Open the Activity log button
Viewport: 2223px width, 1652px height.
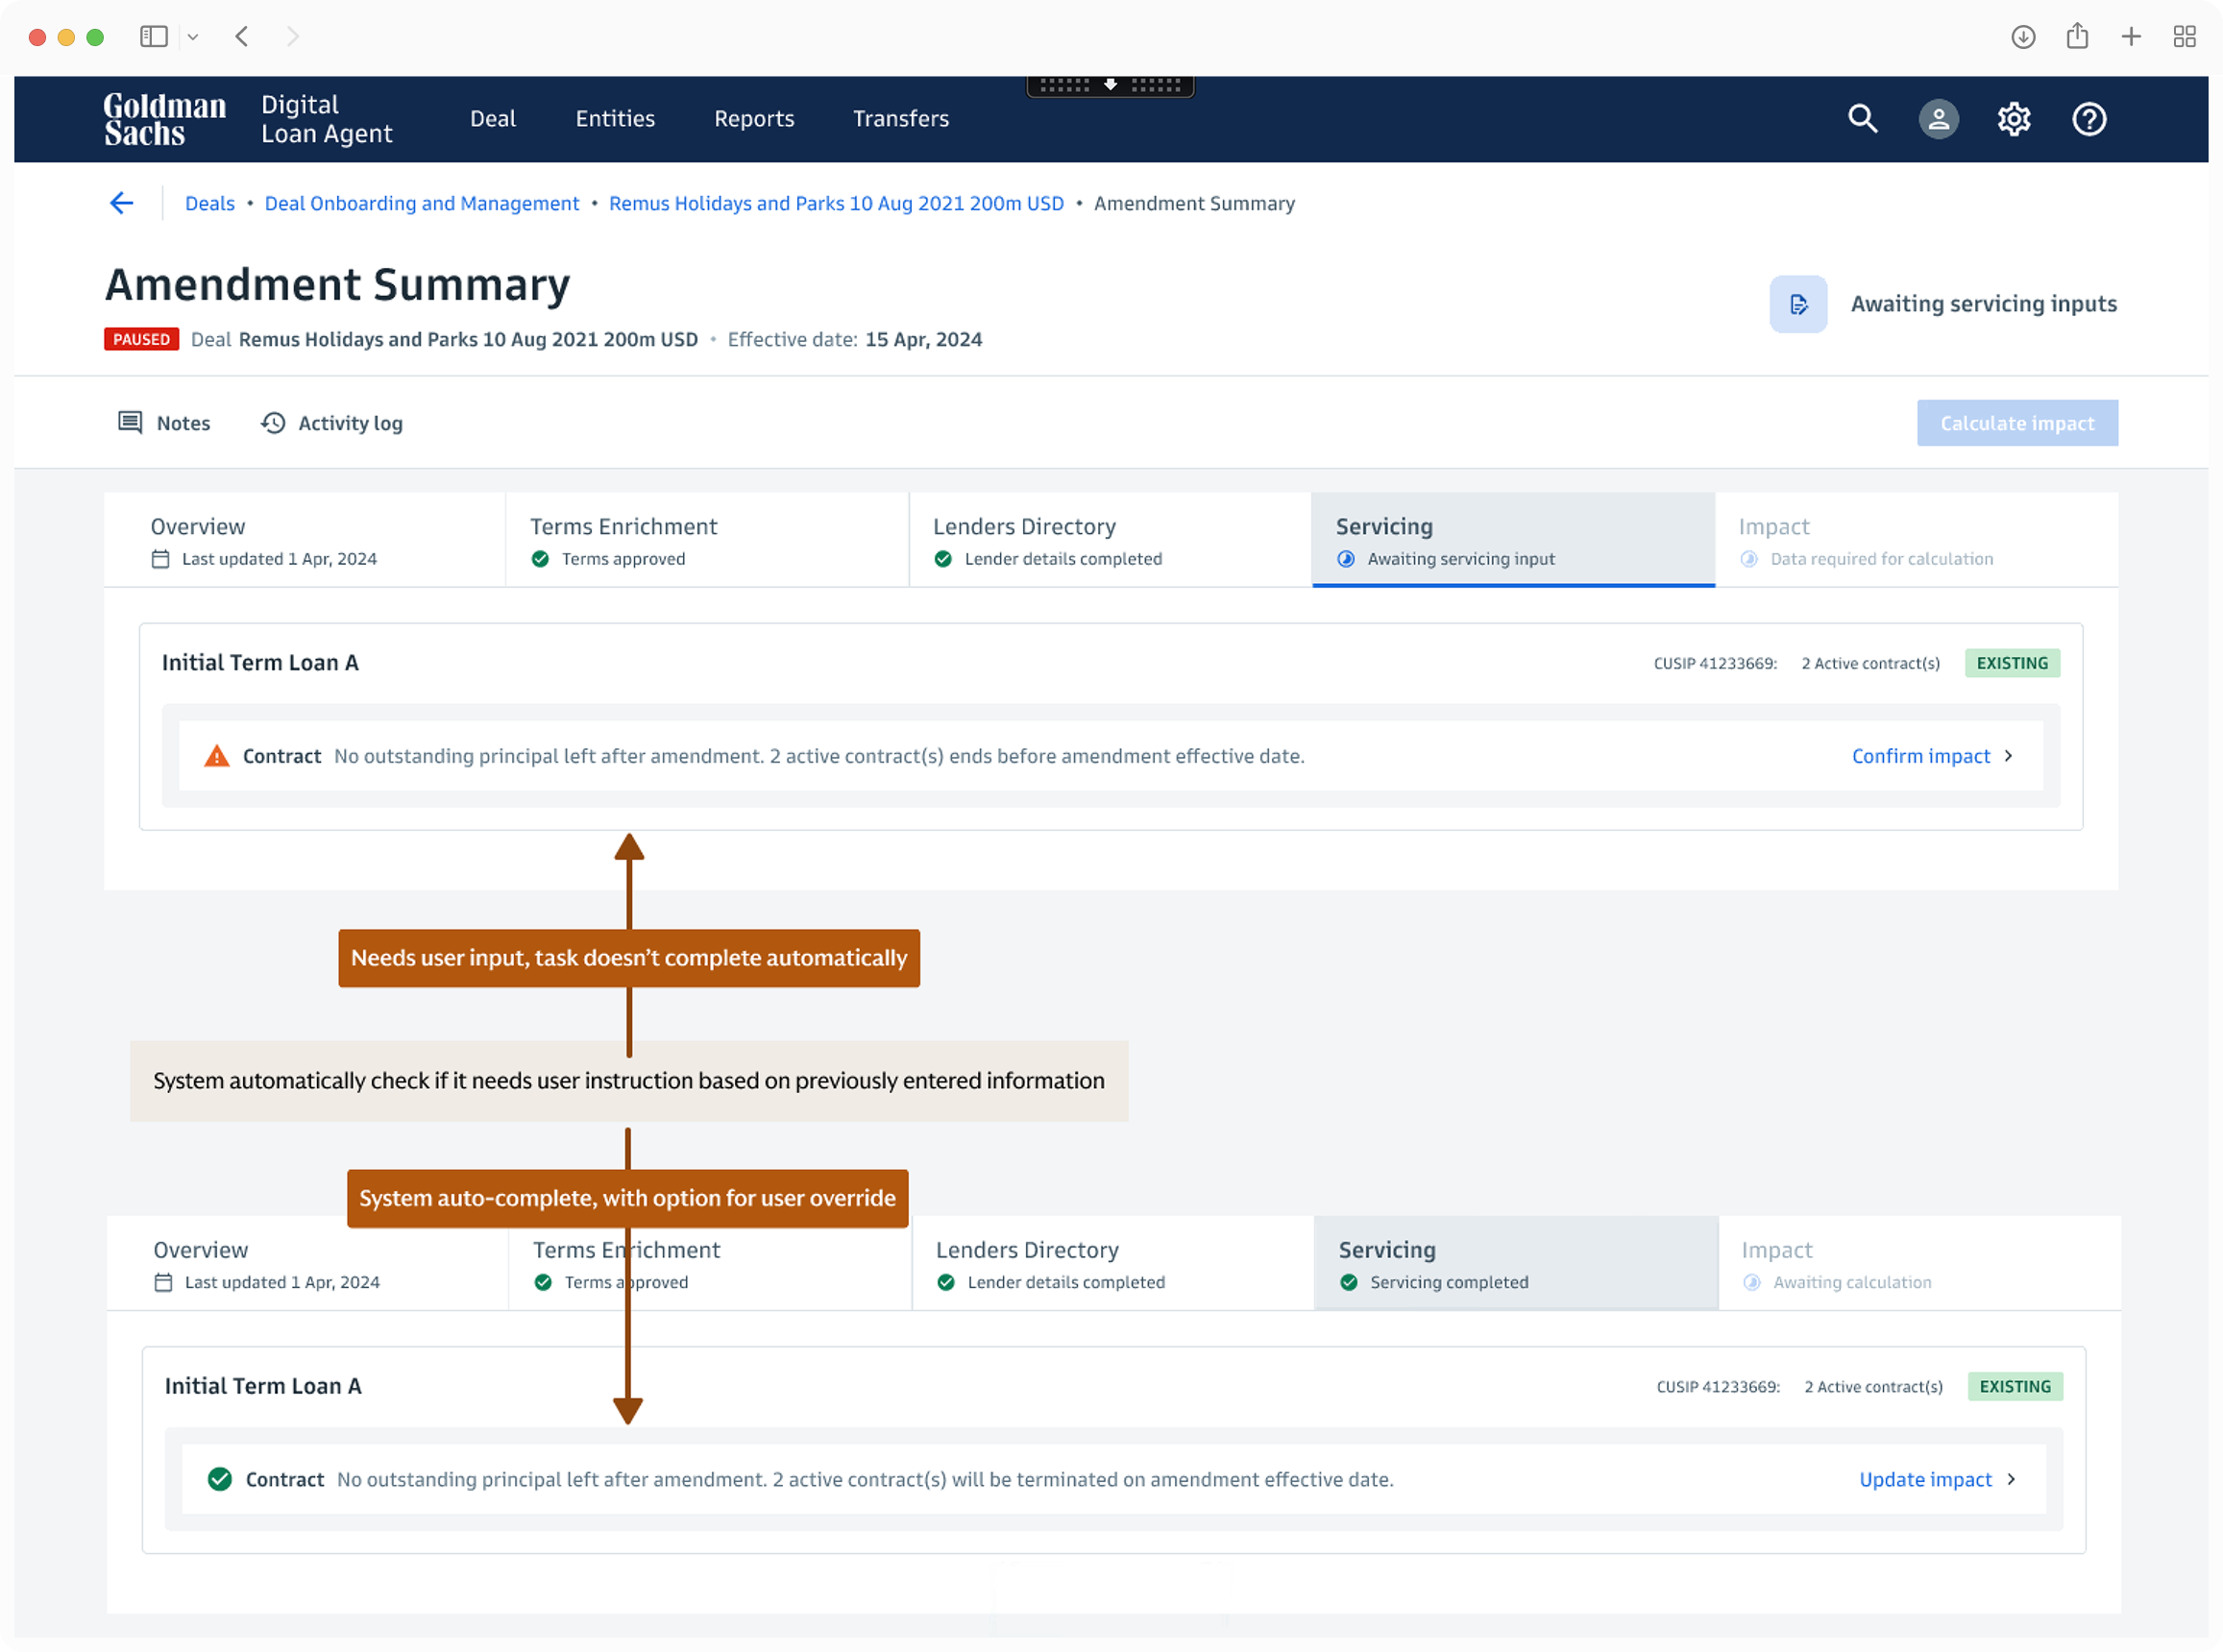pos(332,423)
